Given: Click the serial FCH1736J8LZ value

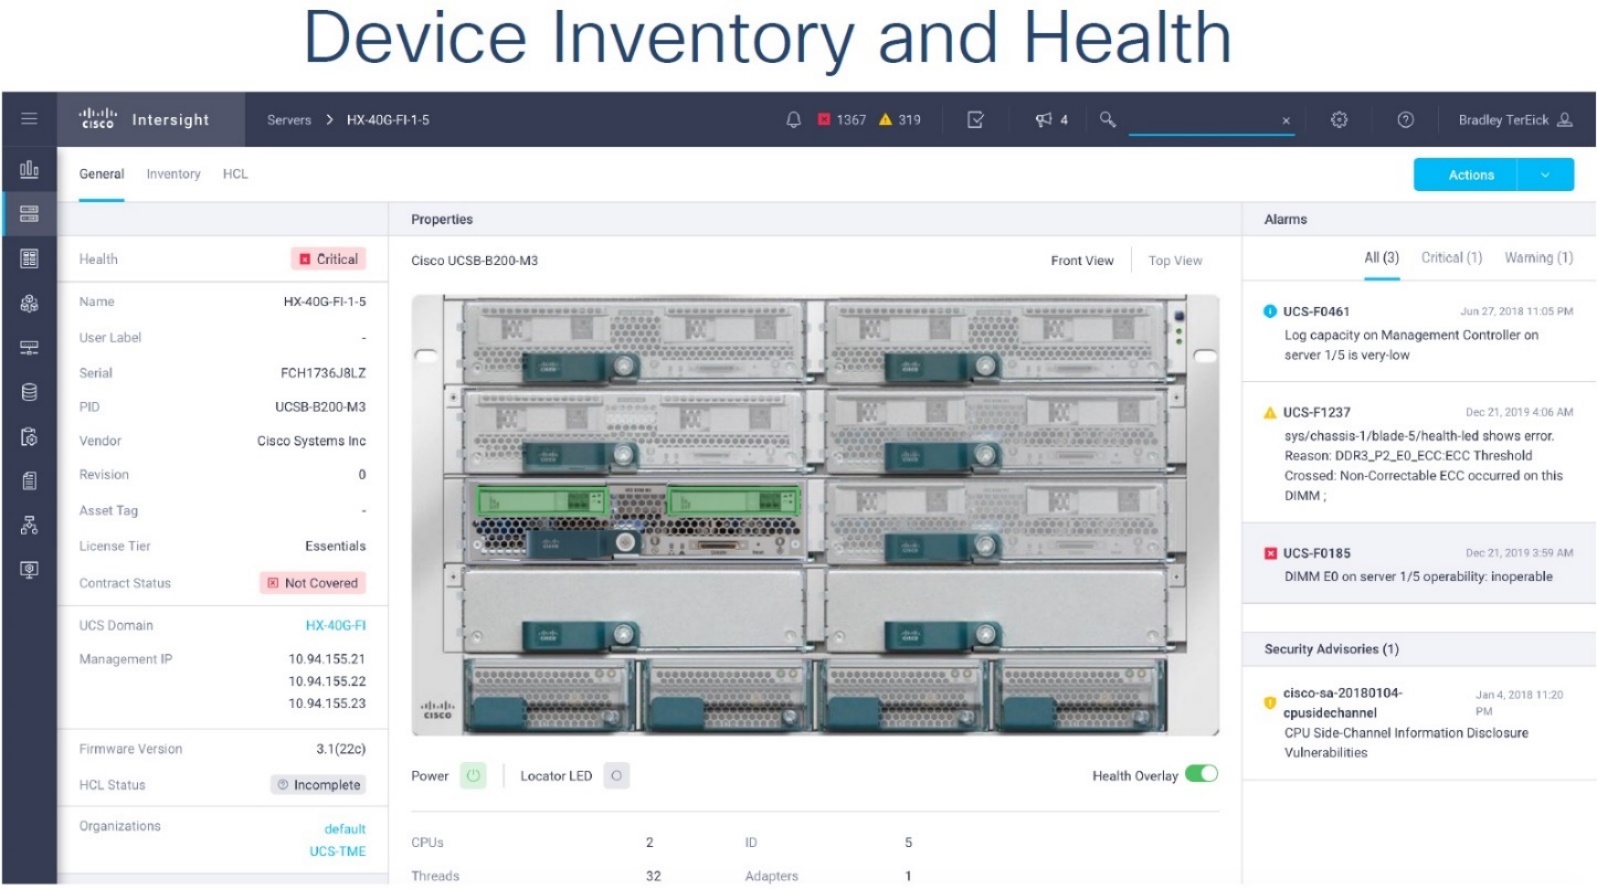Looking at the screenshot, I should click(323, 373).
